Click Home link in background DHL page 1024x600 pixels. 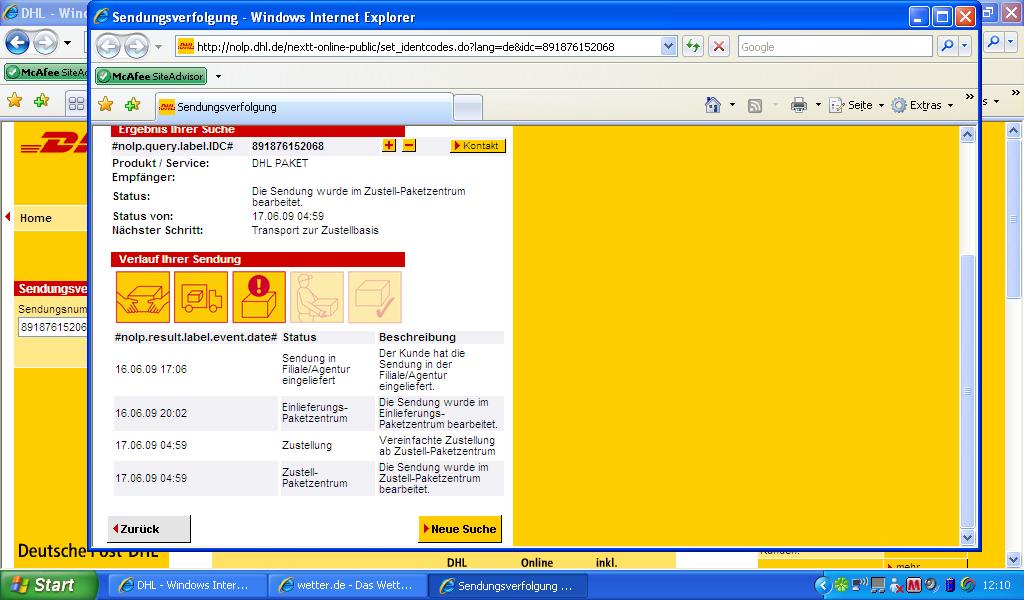36,218
